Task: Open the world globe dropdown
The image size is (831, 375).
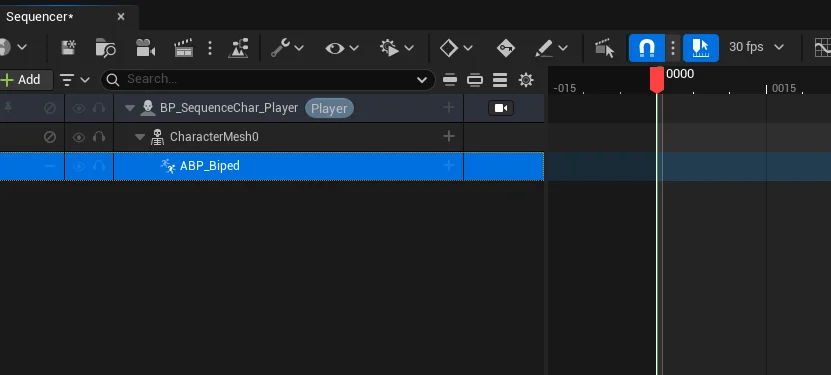Action: 12,47
